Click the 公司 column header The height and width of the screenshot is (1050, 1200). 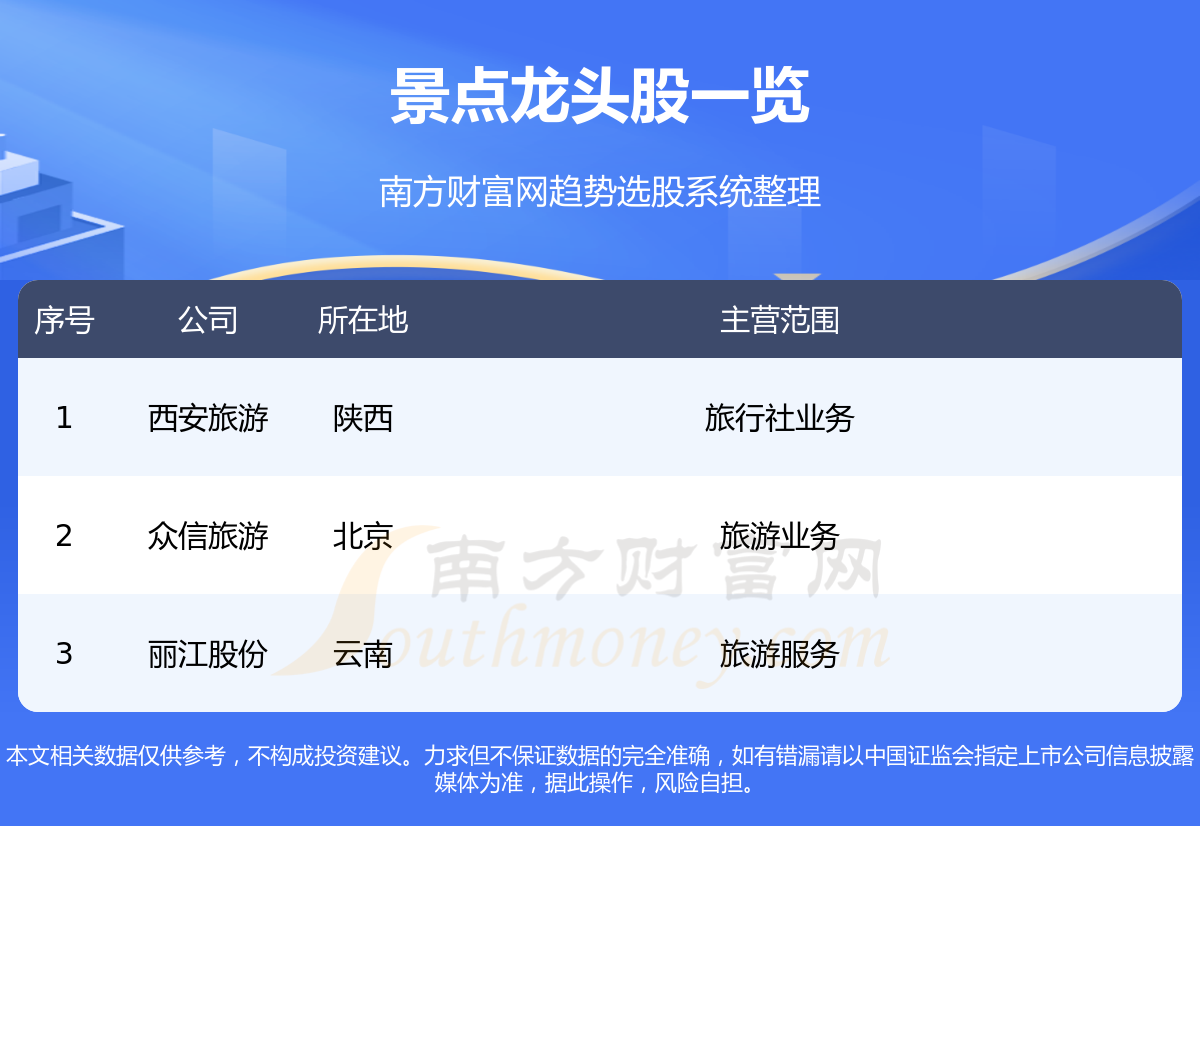point(208,320)
